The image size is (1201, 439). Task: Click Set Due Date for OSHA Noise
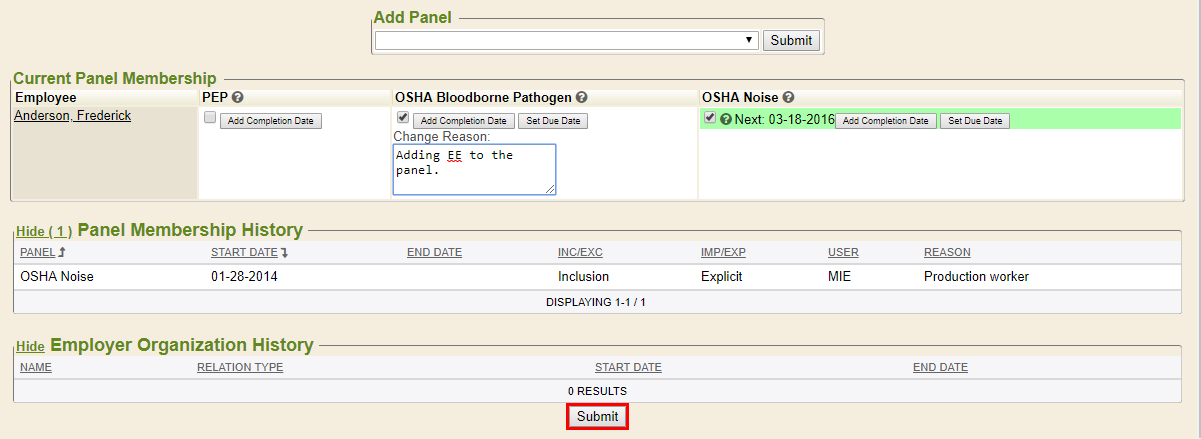coord(975,121)
